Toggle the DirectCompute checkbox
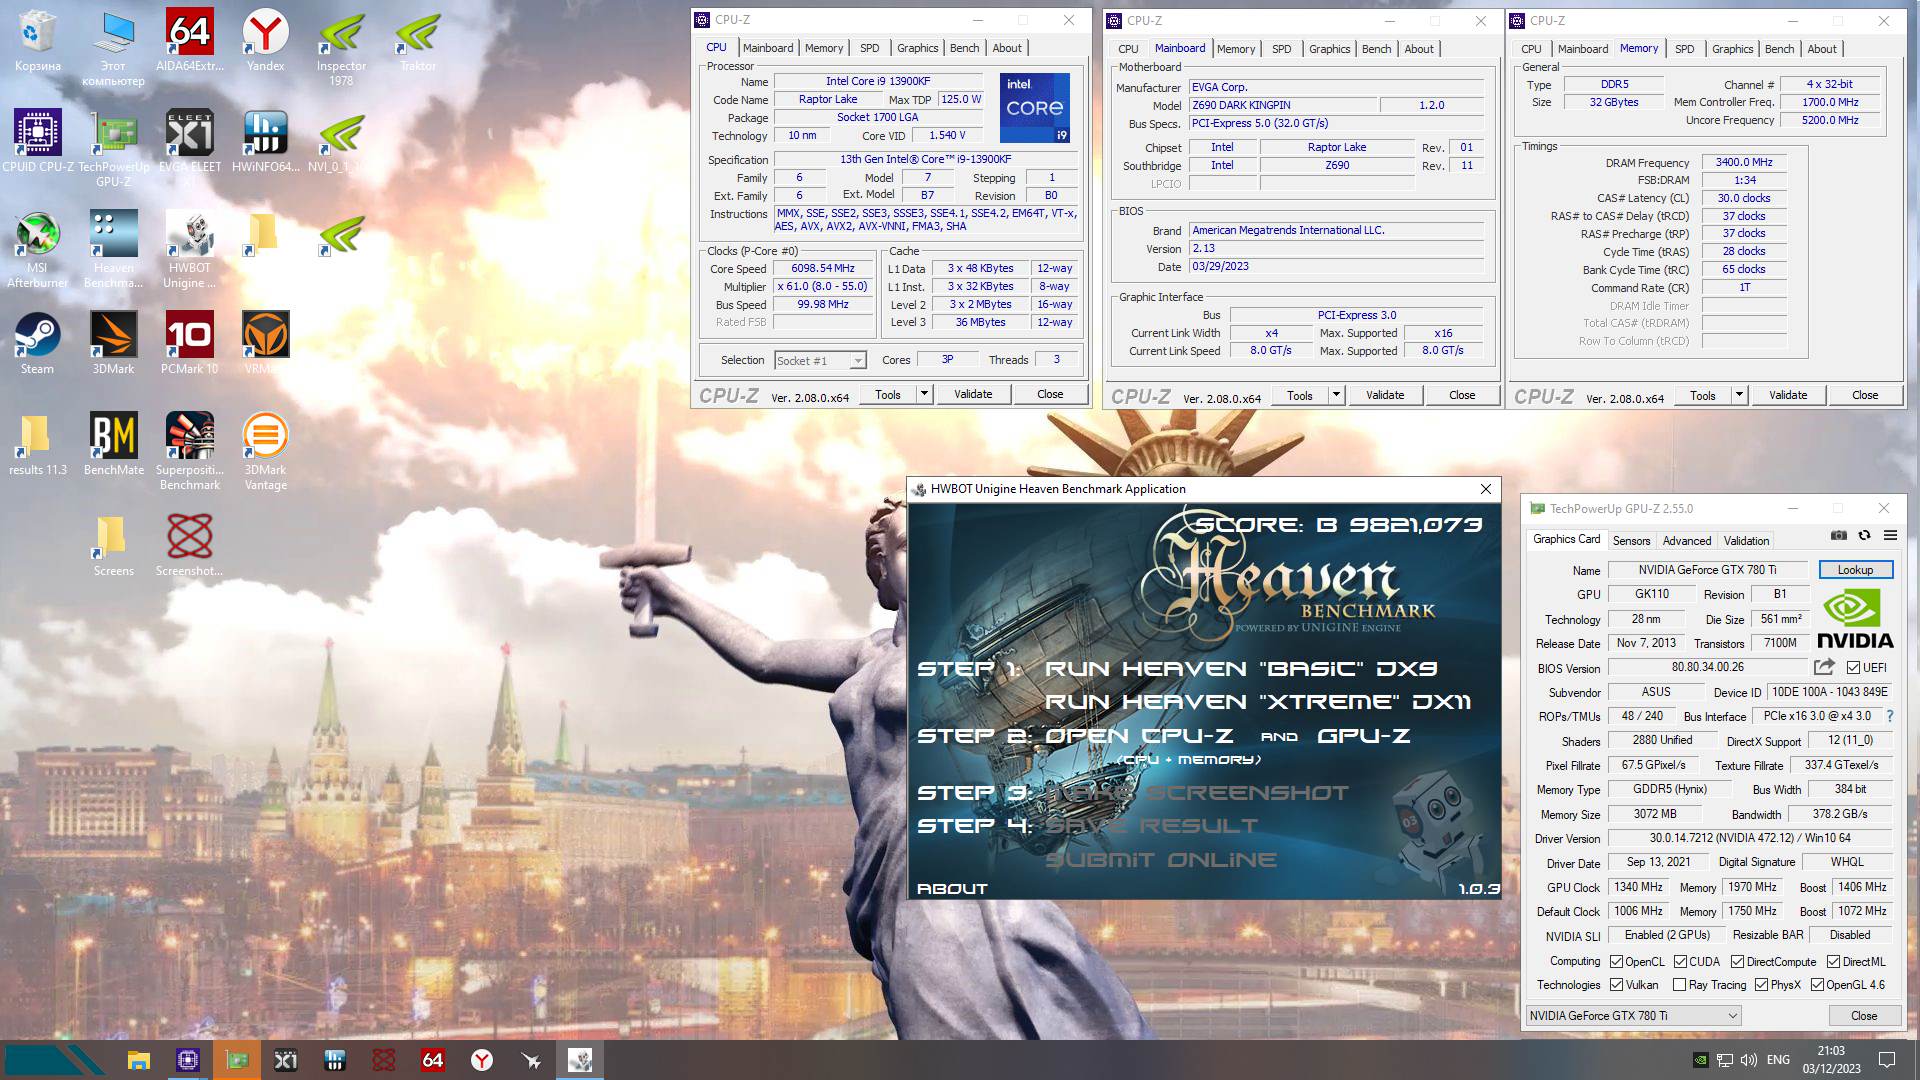The image size is (1920, 1080). (1737, 962)
